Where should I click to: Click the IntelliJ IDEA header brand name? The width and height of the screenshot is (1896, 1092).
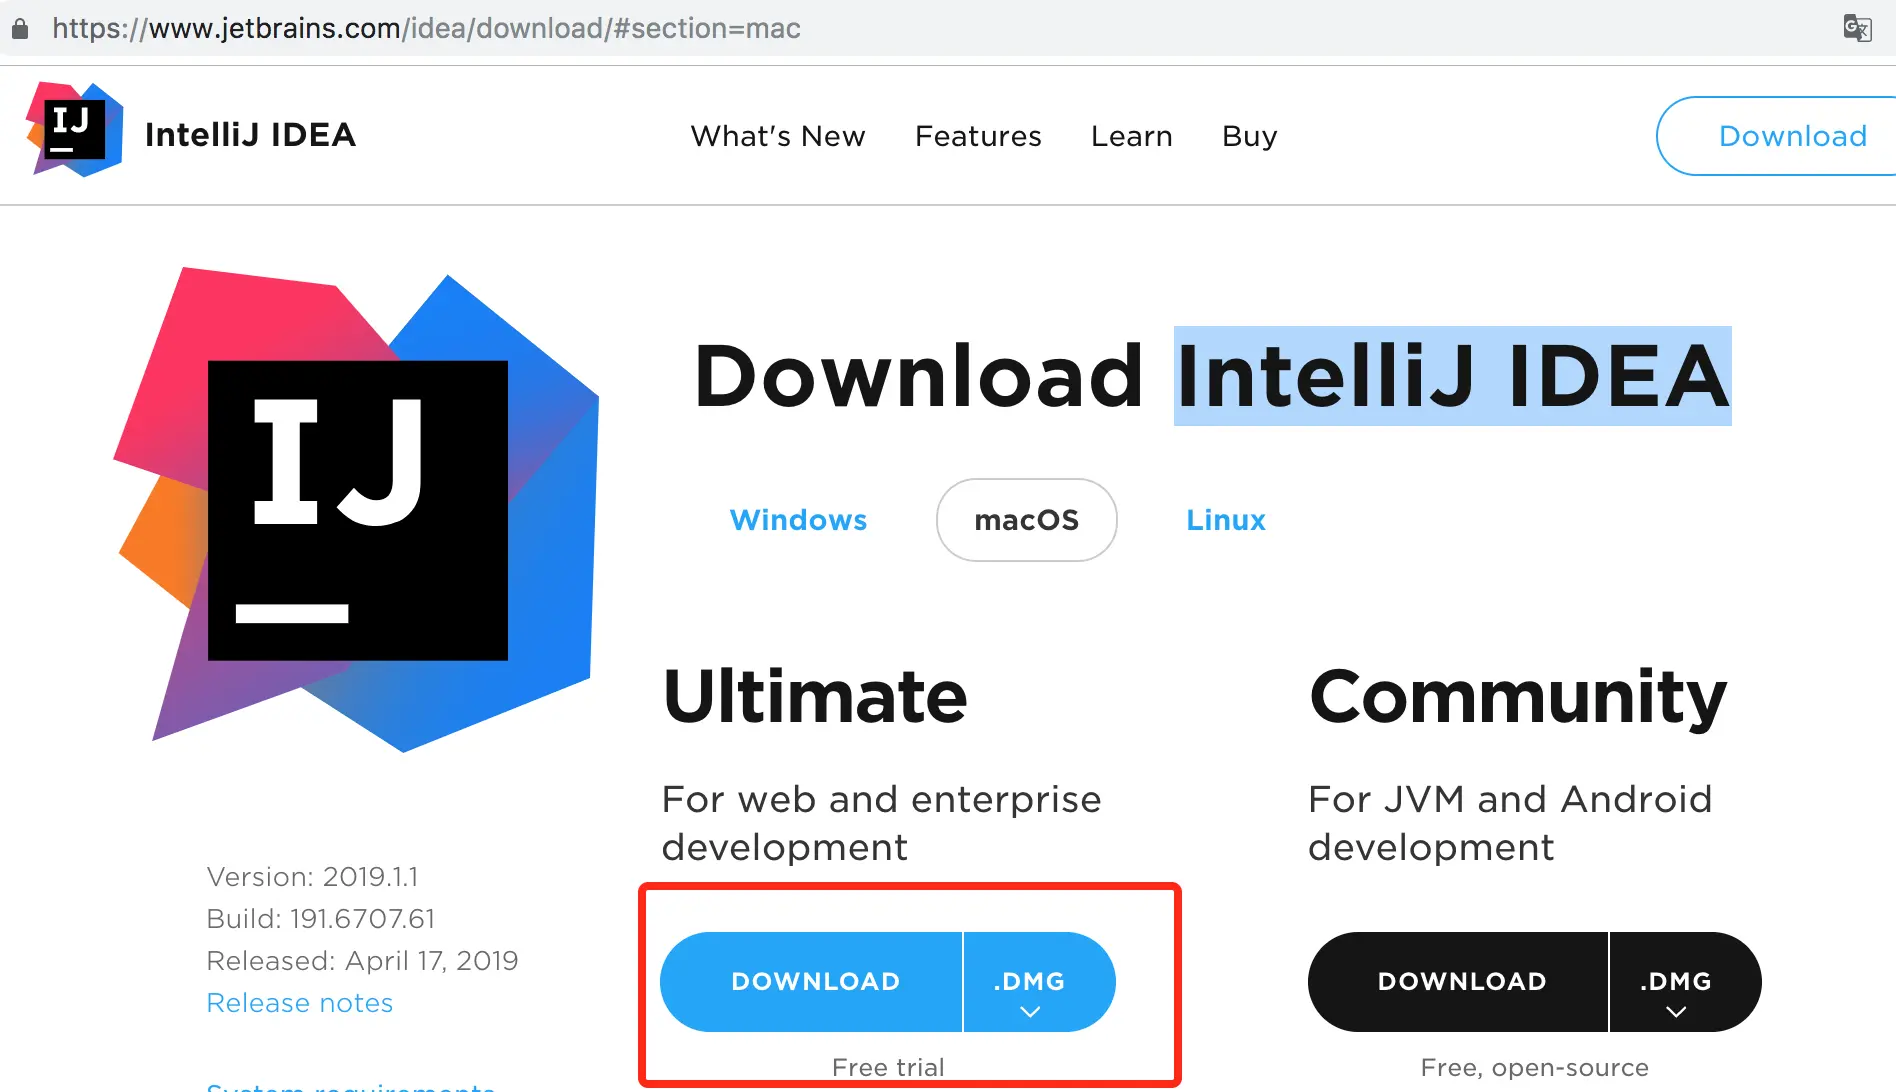pyautogui.click(x=250, y=135)
